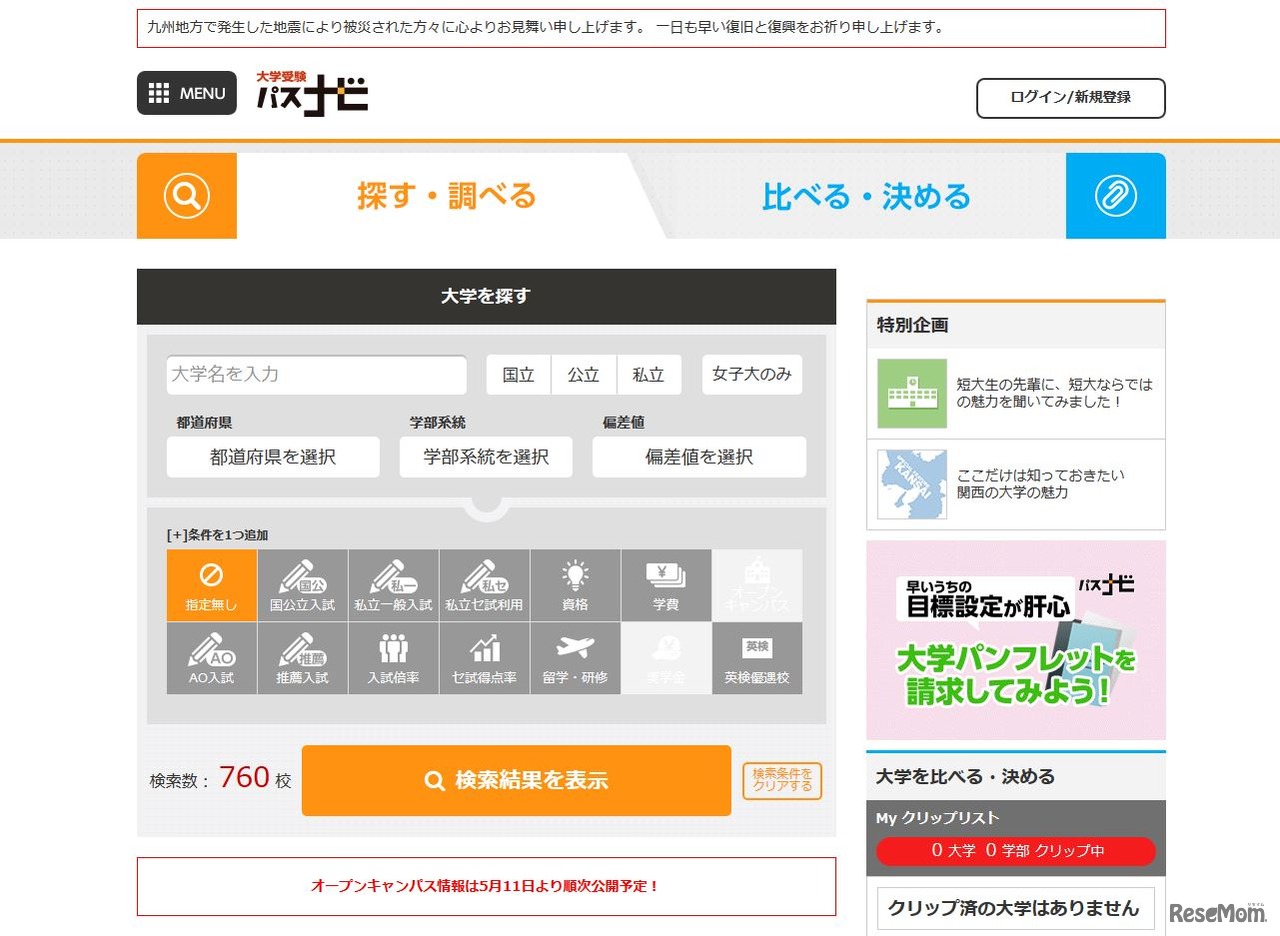This screenshot has width=1280, height=936.
Task: Pick the 資格 lightbulb icon
Action: click(575, 585)
